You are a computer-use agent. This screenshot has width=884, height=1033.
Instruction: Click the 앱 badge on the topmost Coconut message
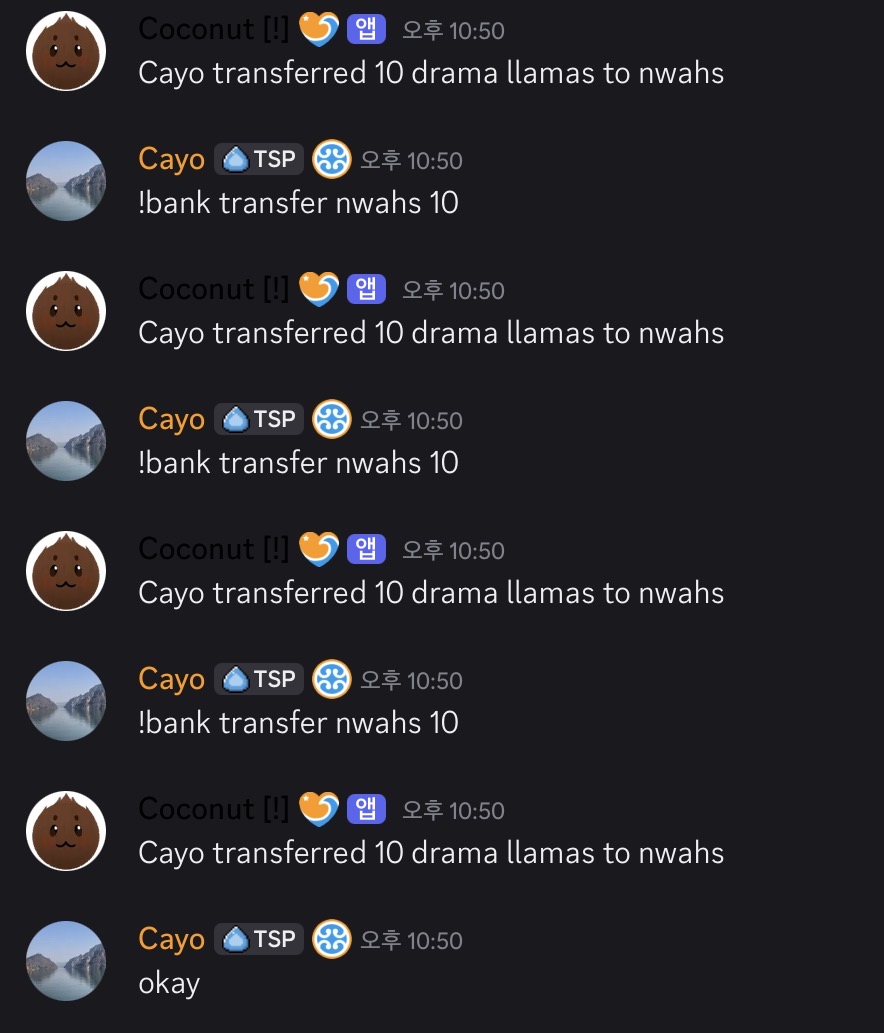coord(366,30)
